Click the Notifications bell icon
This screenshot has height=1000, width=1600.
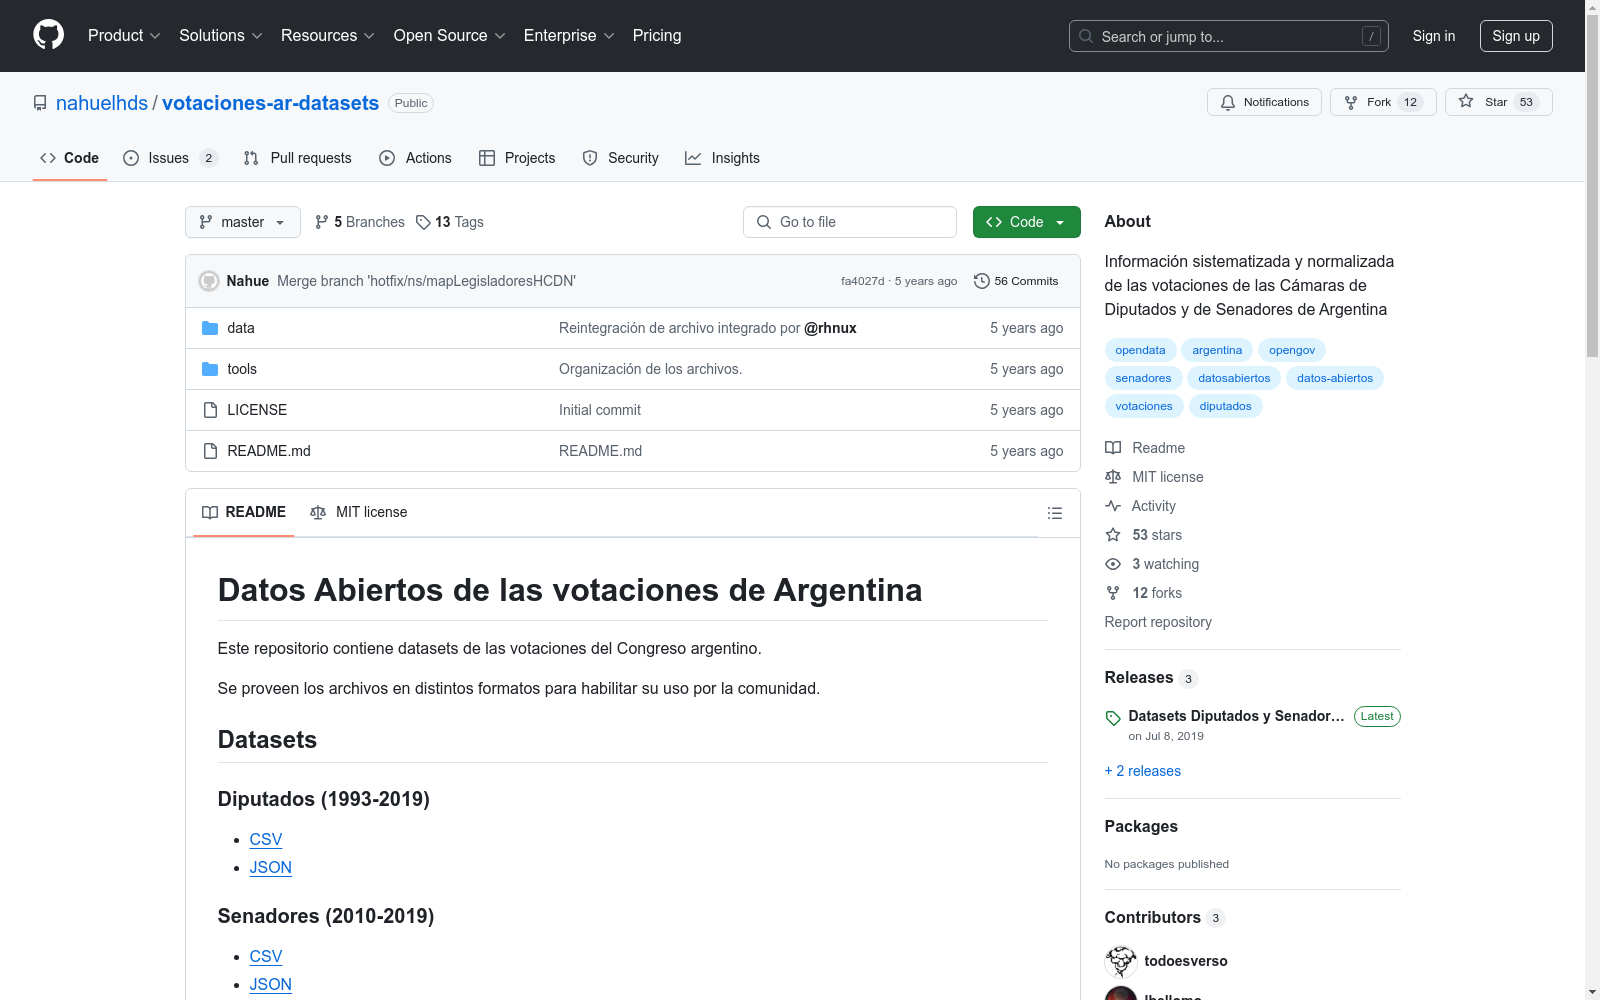(1228, 102)
